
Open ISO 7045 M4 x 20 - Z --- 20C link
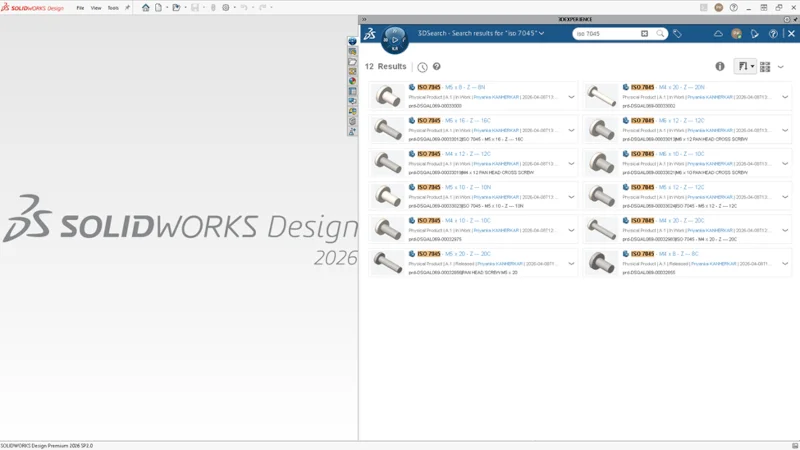668,220
